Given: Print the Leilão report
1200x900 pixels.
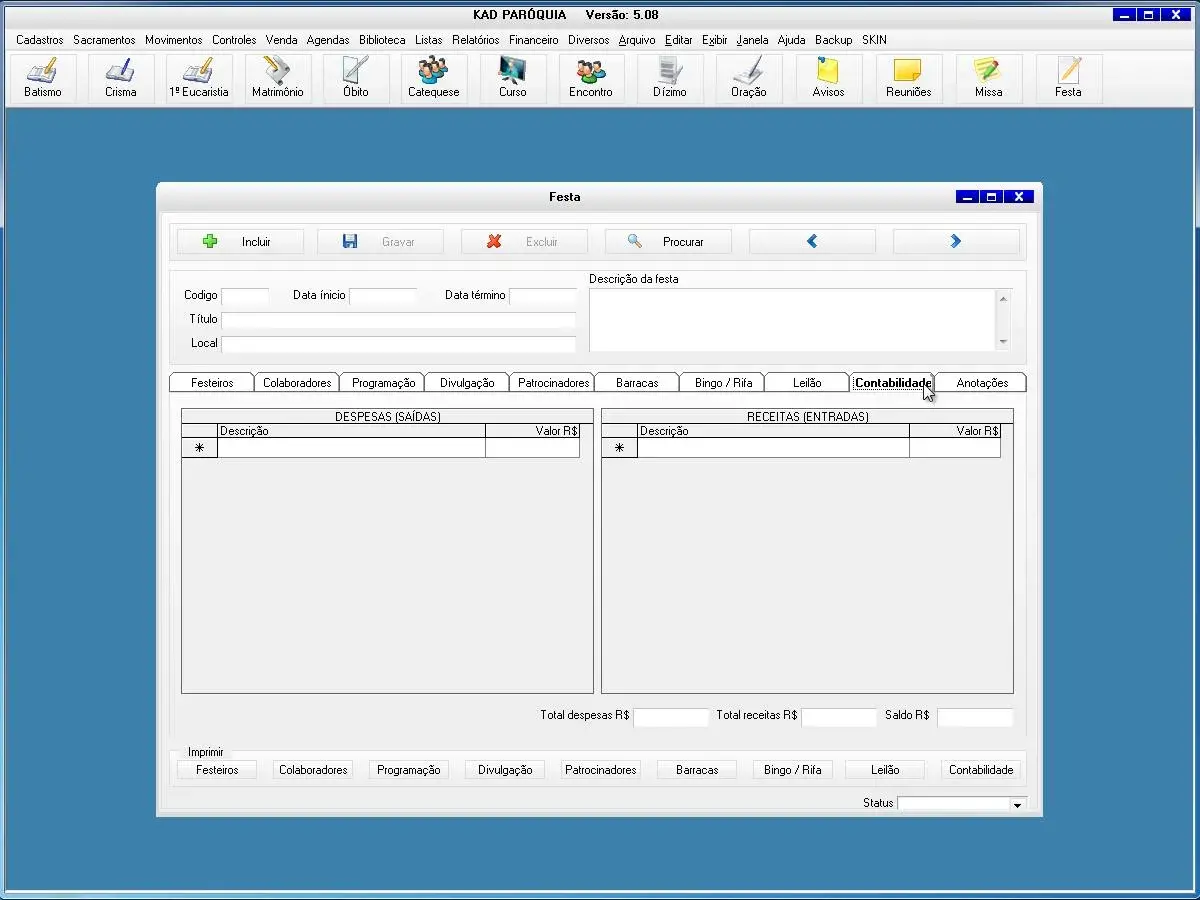Looking at the screenshot, I should 885,770.
